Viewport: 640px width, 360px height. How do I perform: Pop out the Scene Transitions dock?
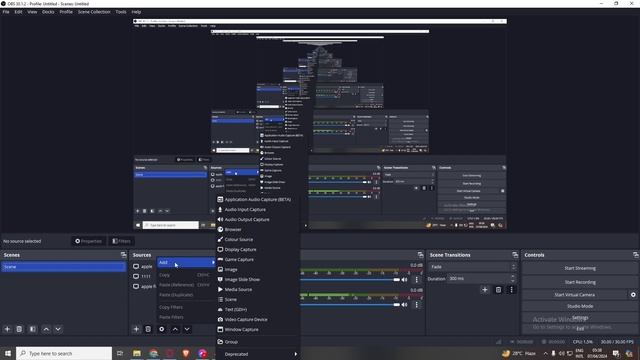point(515,255)
